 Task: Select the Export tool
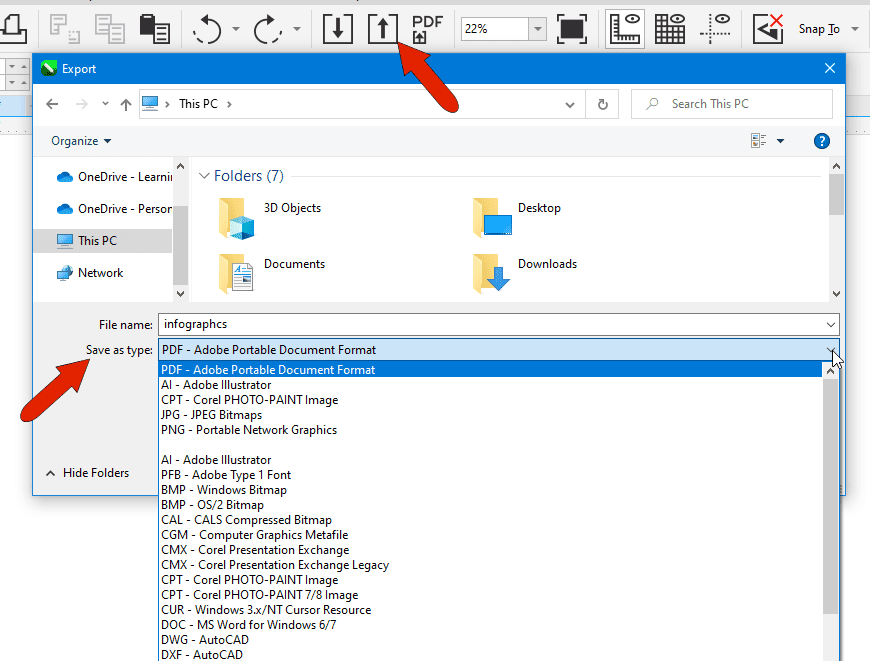(382, 28)
